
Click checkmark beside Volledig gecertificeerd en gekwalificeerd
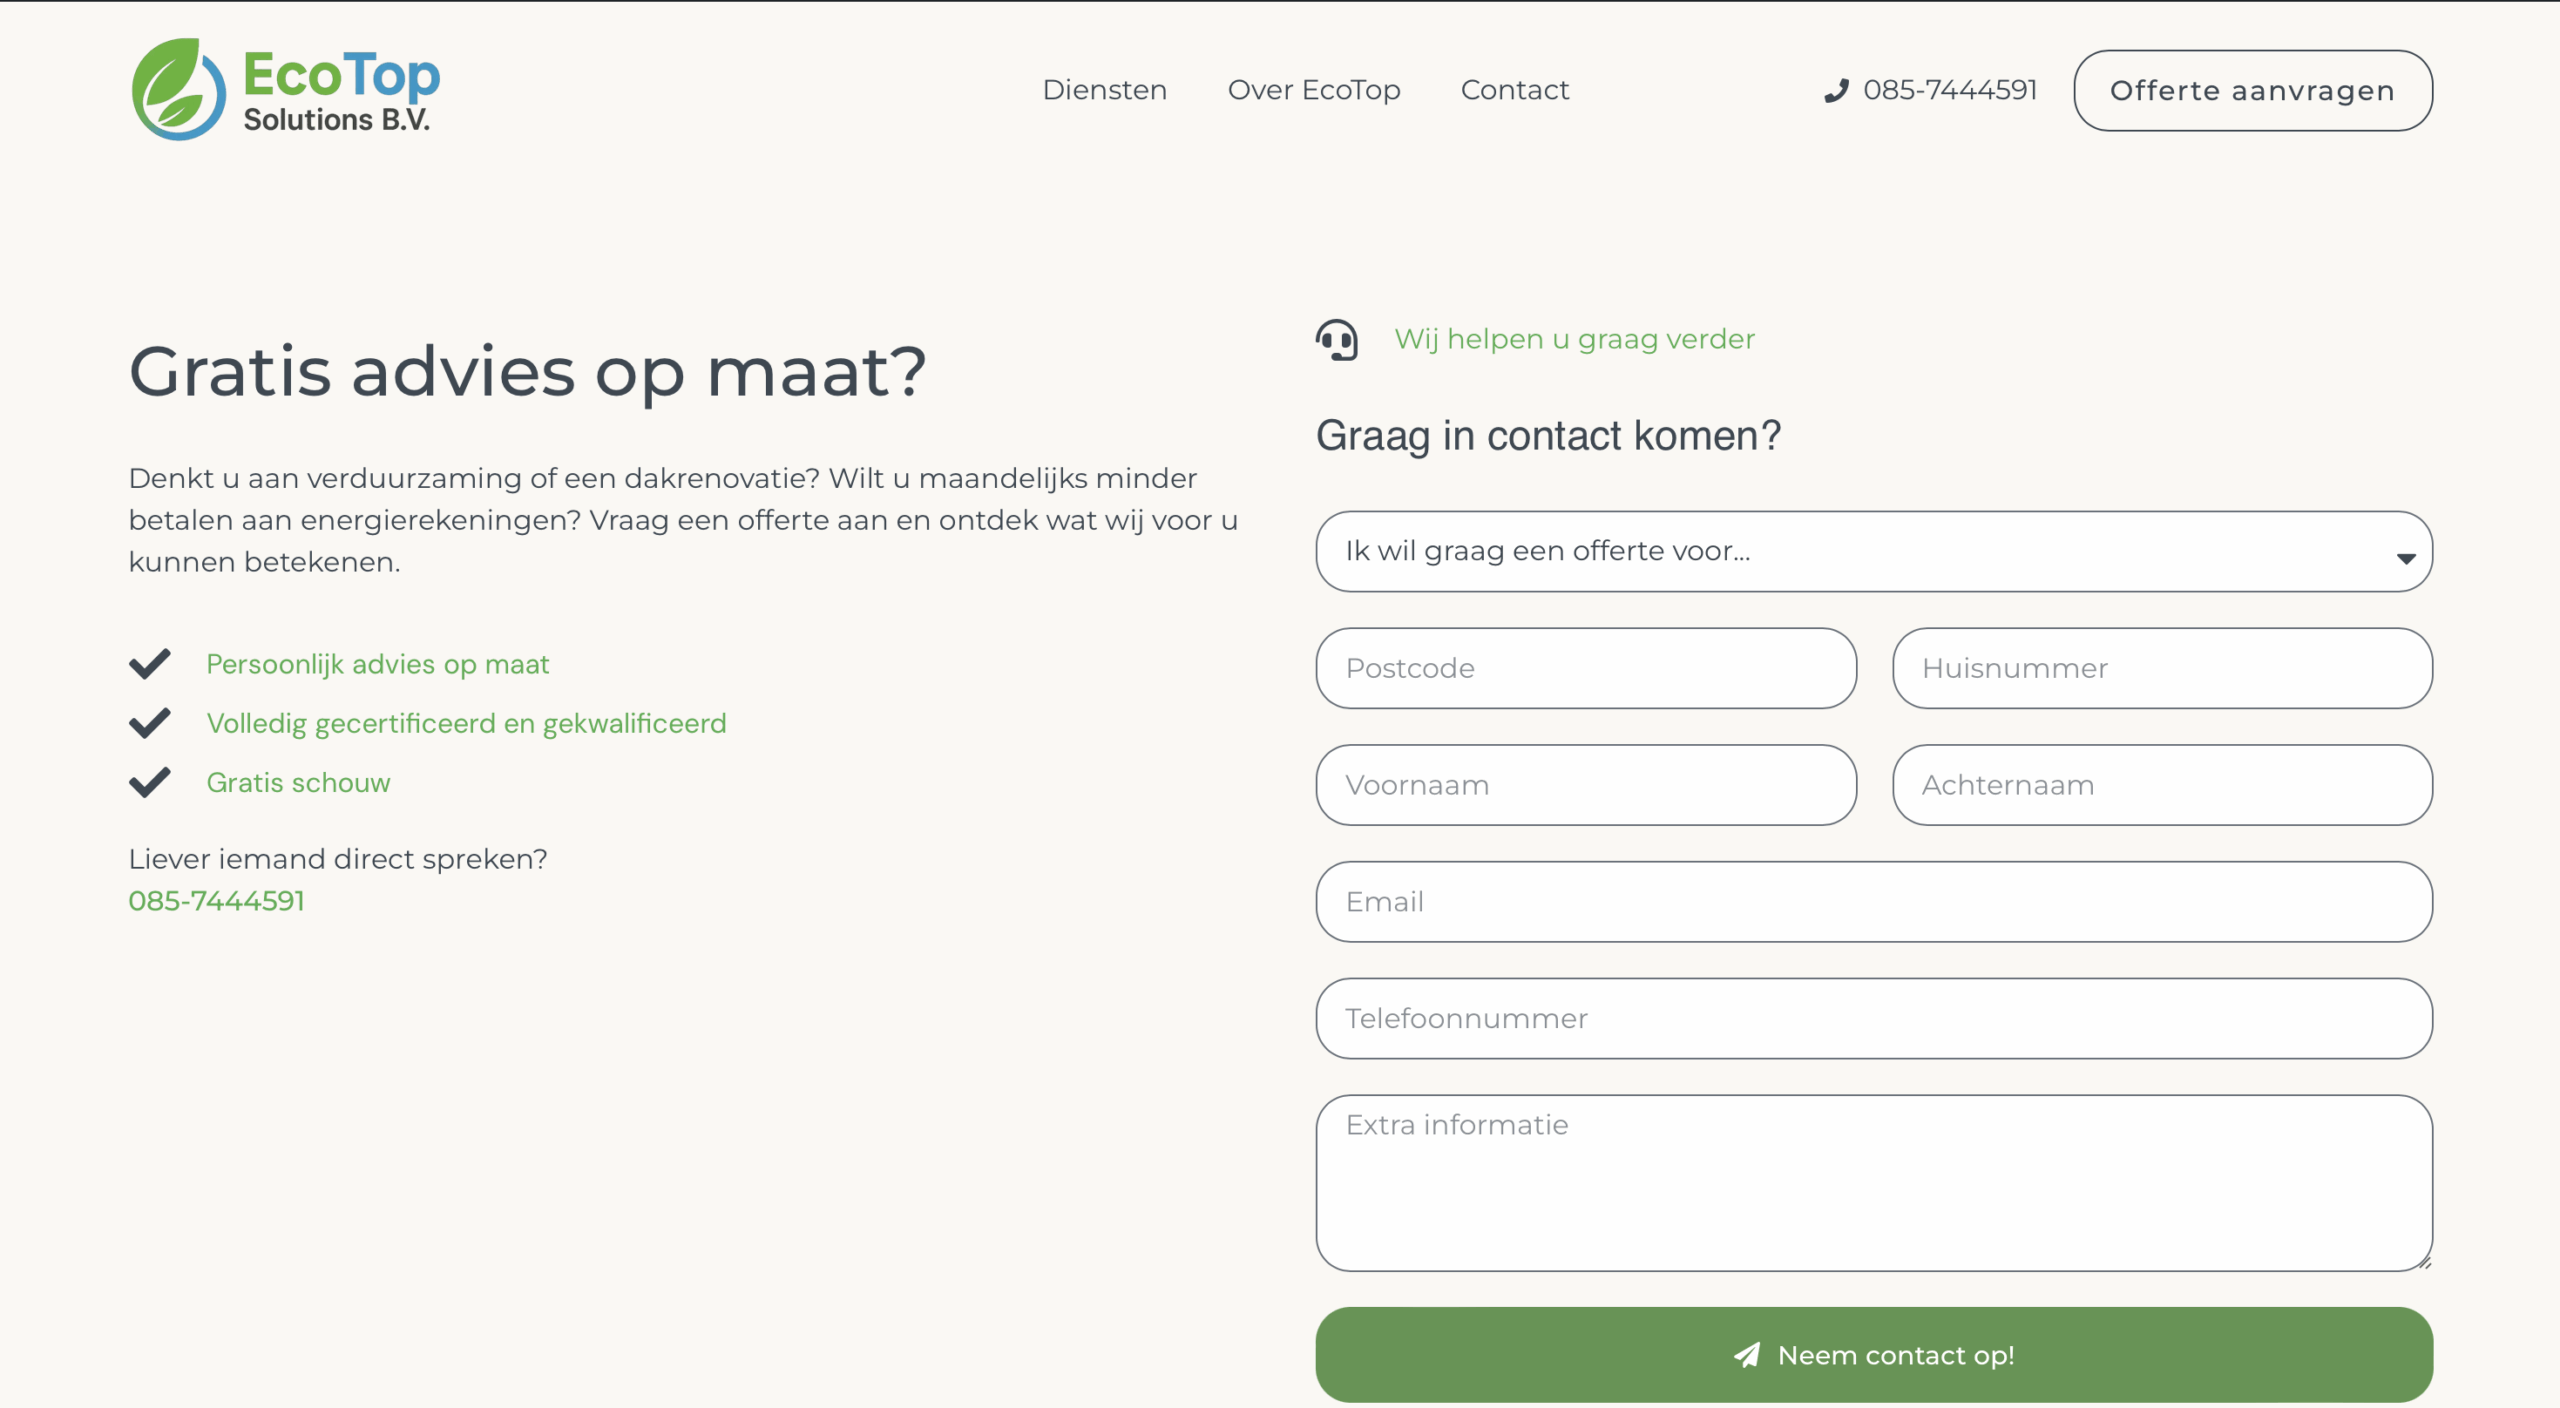pyautogui.click(x=150, y=723)
